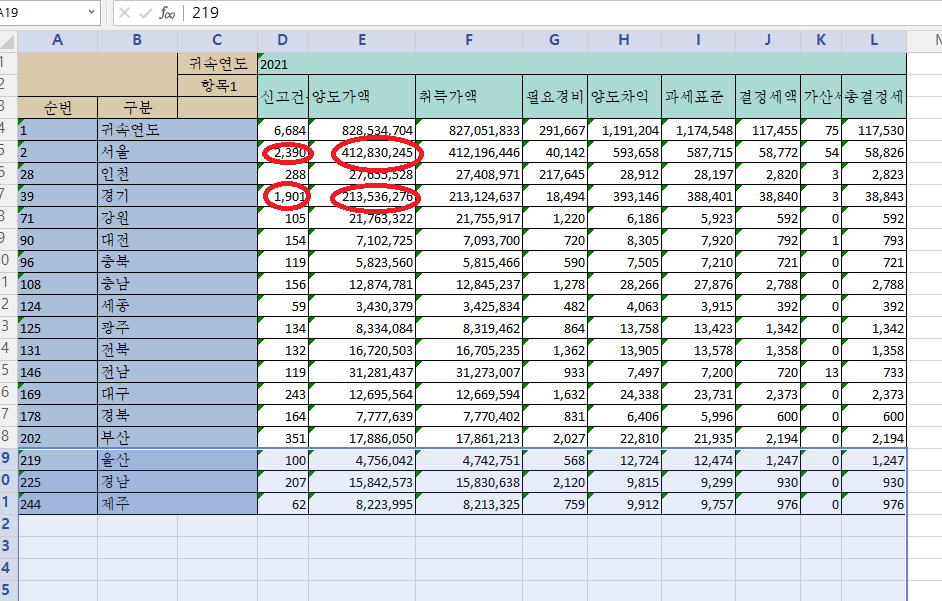Screen dimensions: 942x601
Task: Click the cancel X icon in formula bar
Action: point(124,13)
